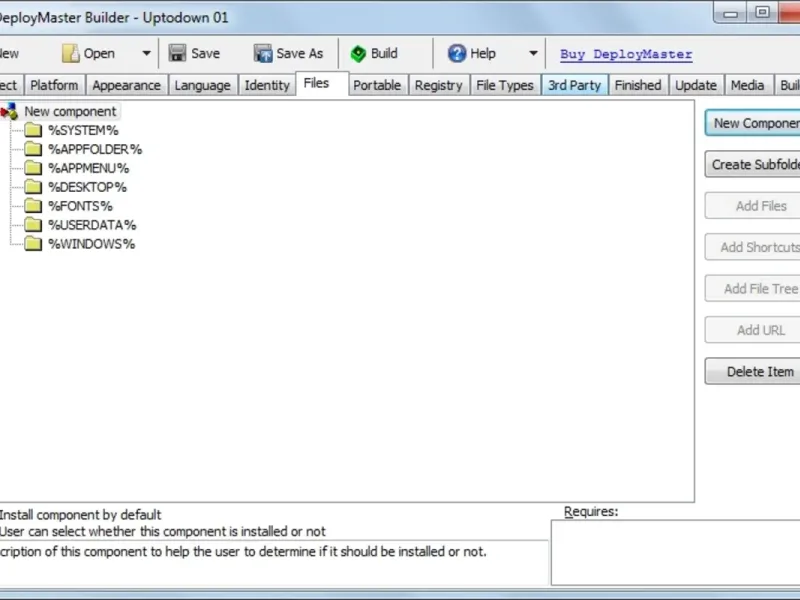
Task: Click the Add File Tree button
Action: 753,288
